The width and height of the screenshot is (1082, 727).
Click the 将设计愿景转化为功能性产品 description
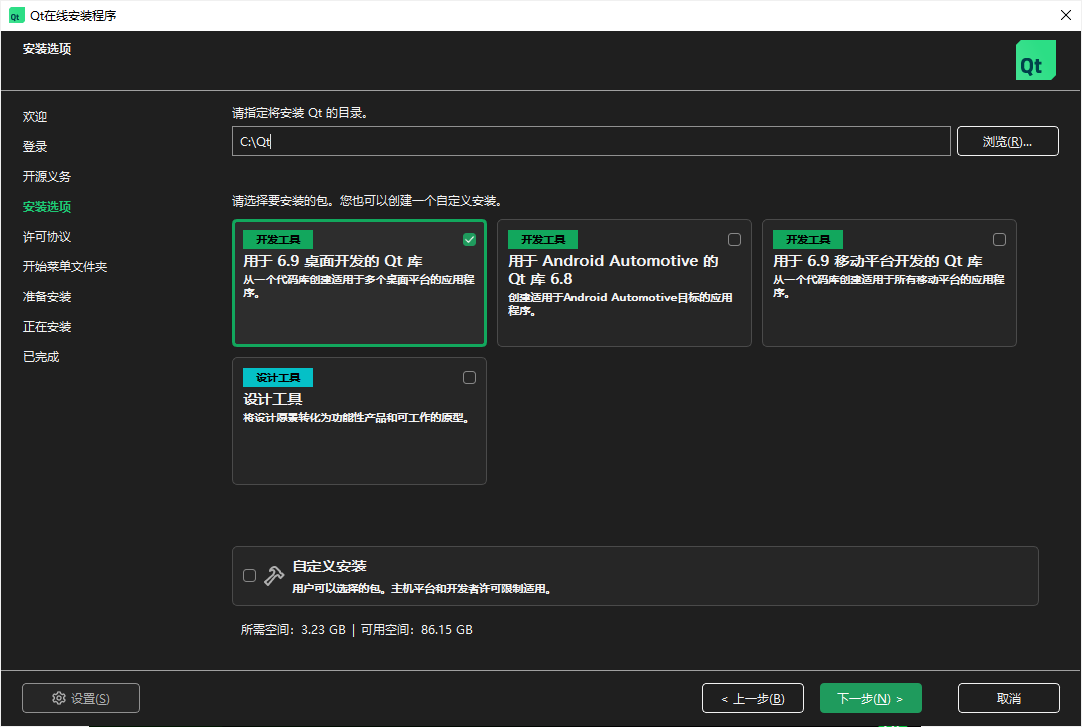click(x=357, y=417)
